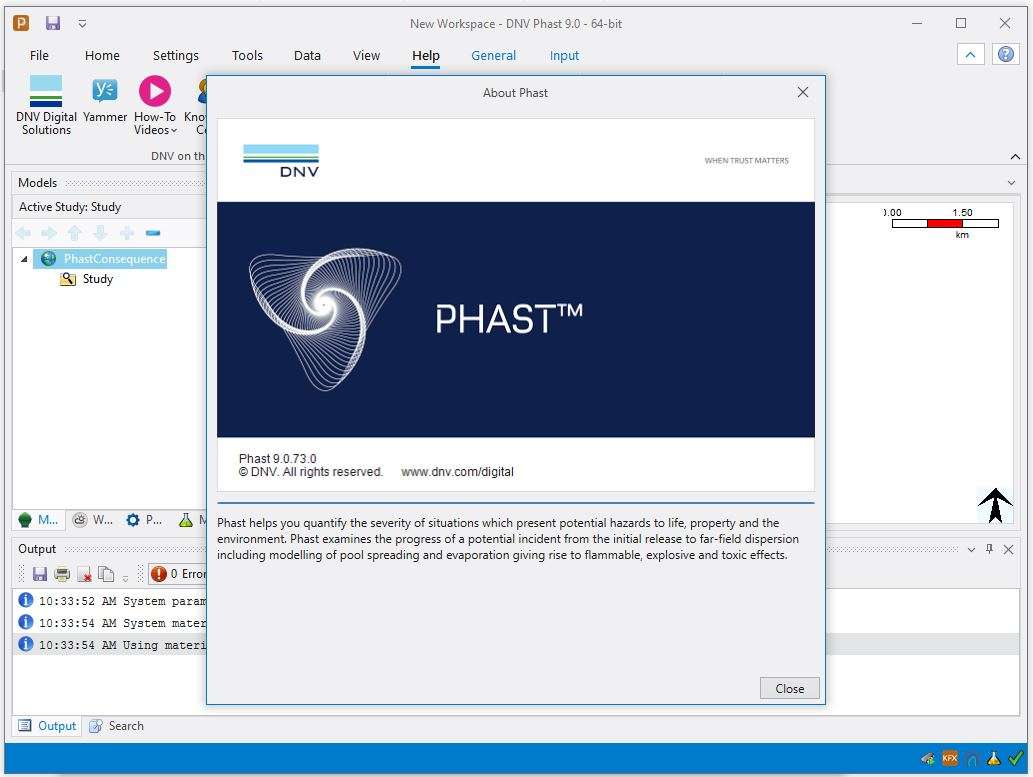
Task: Save the output log with the floppy icon
Action: 40,574
